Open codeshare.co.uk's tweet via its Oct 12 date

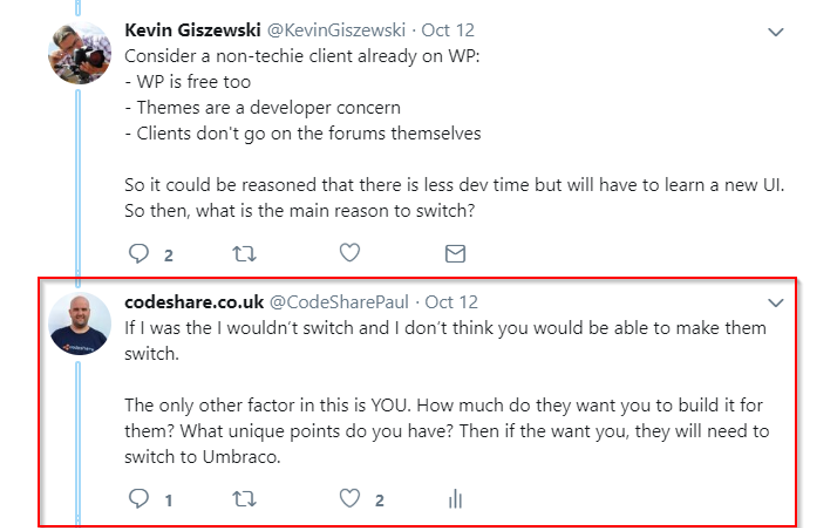tap(452, 301)
